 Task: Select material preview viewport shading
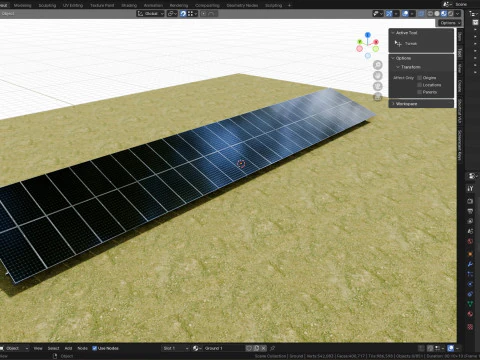tap(444, 14)
